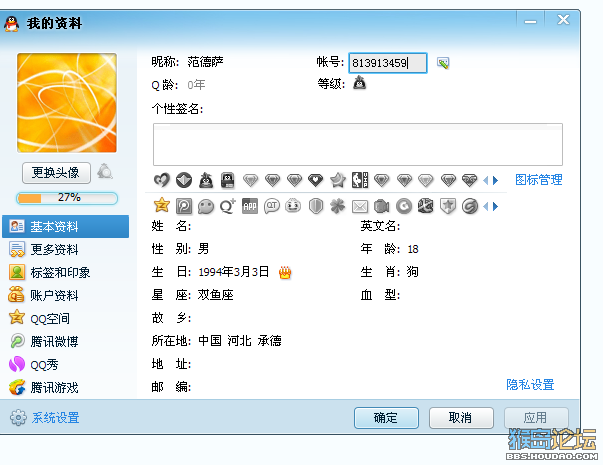603x465 pixels.
Task: Click the plain shield icon
Action: [x=316, y=206]
